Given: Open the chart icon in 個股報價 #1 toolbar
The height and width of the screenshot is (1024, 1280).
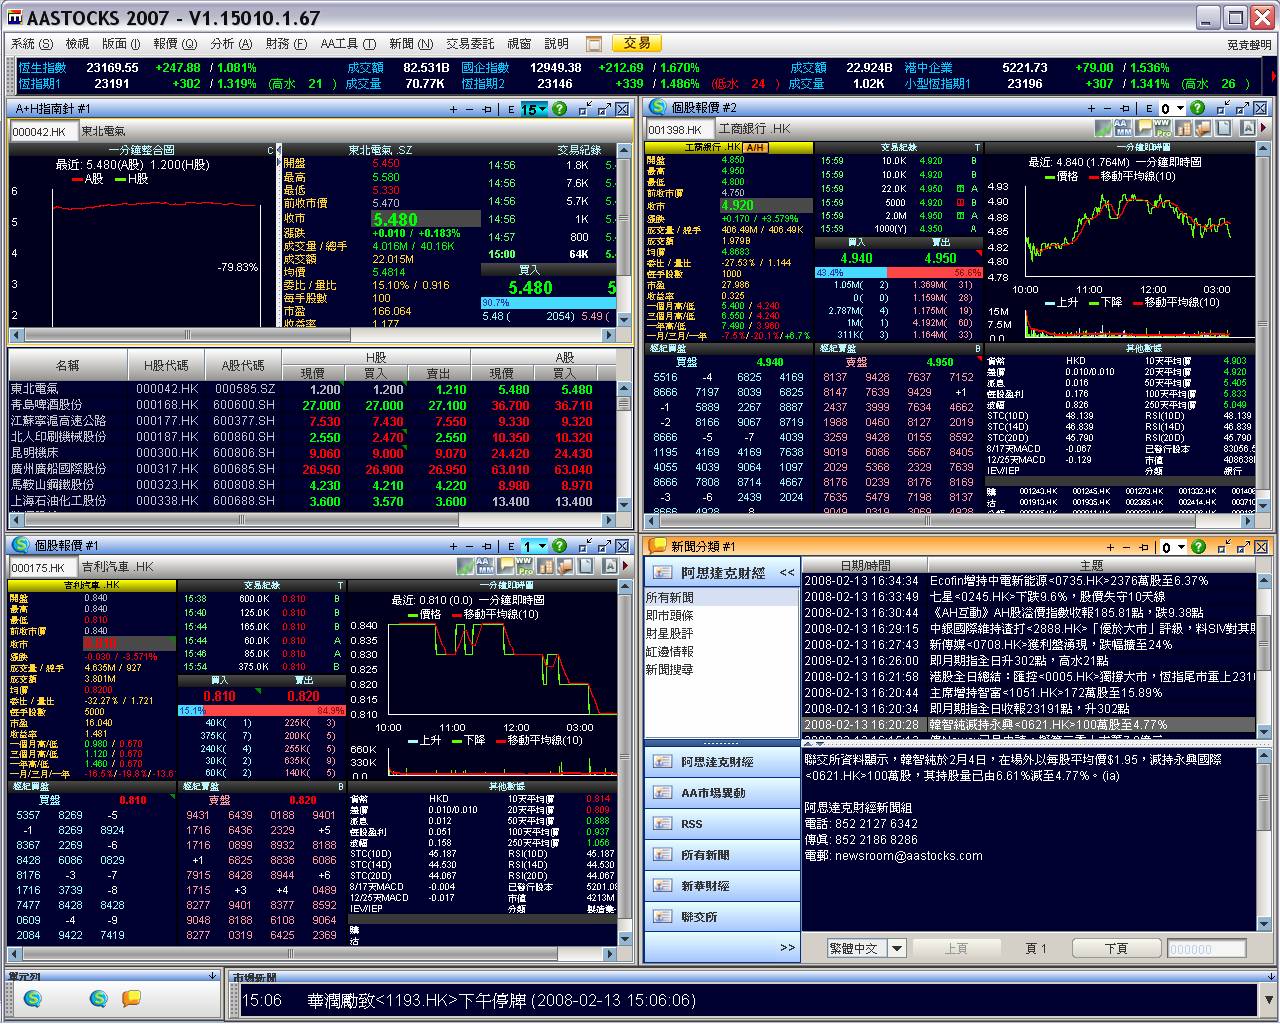Looking at the screenshot, I should [465, 566].
